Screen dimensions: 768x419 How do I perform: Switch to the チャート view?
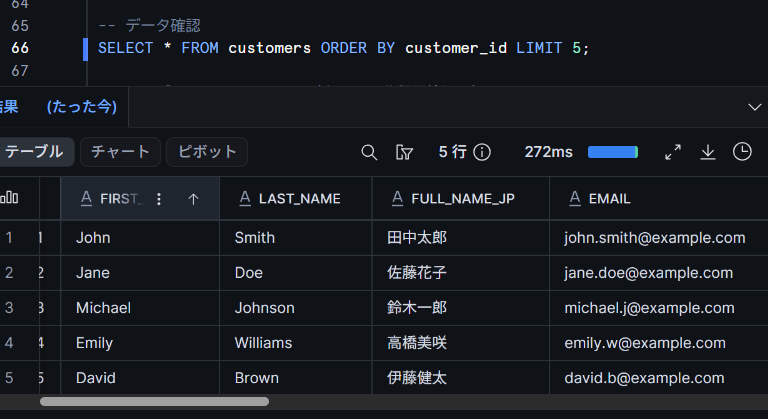pos(120,152)
